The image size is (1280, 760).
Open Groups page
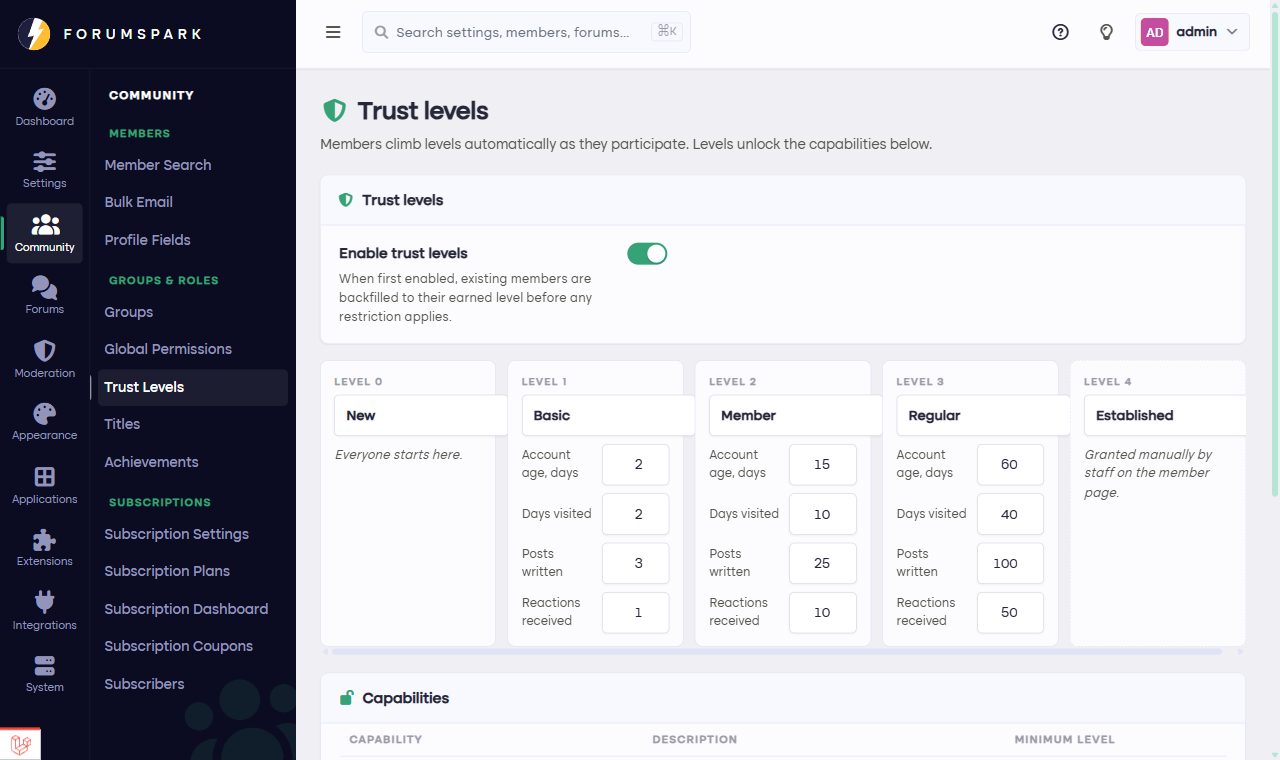(129, 312)
